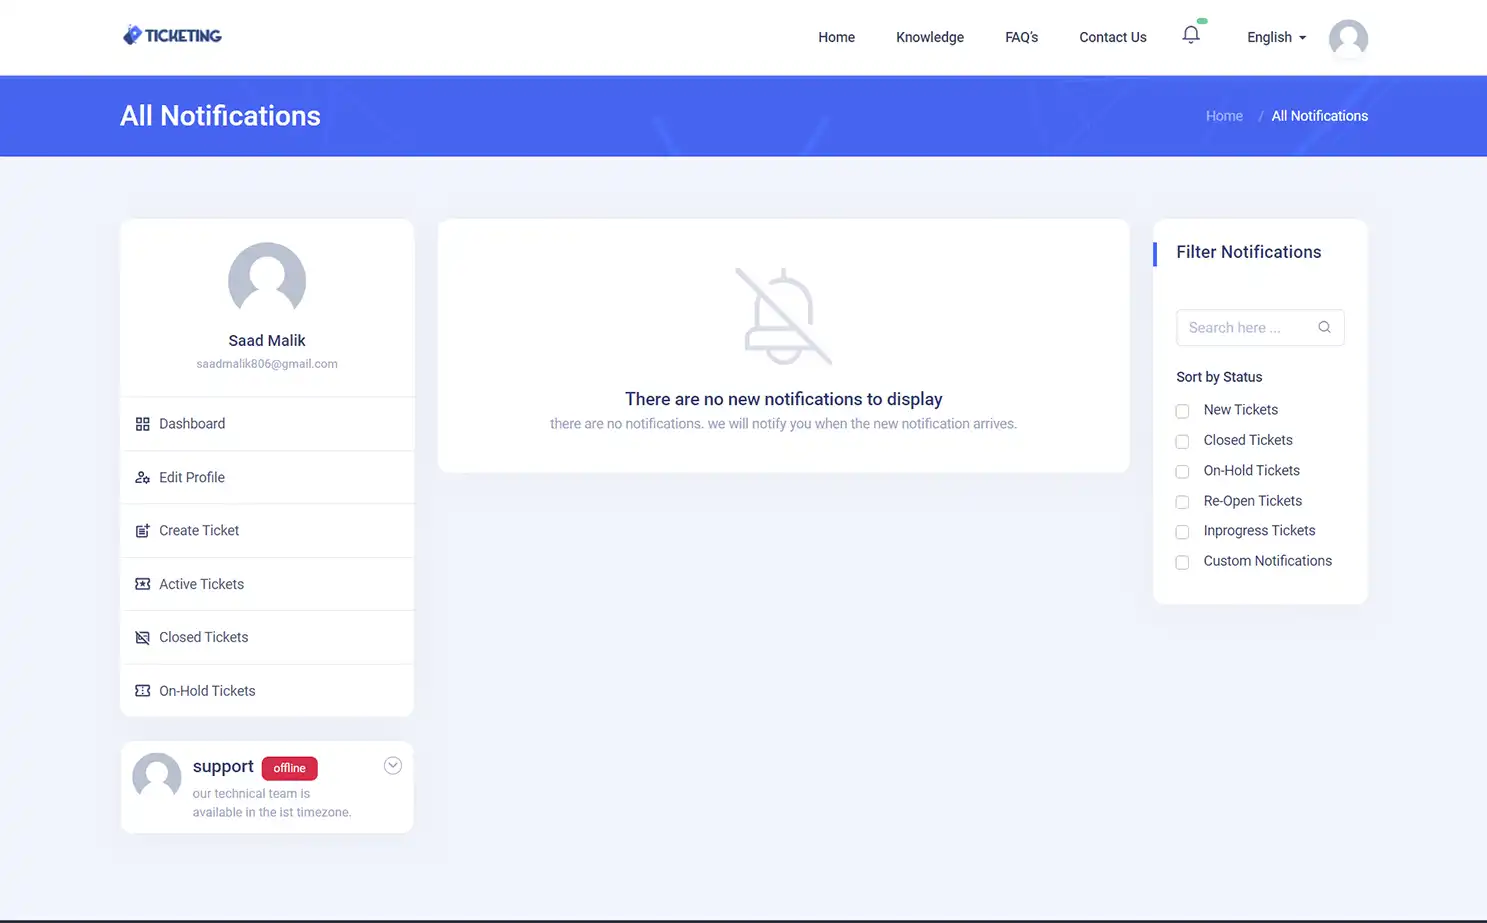Enable the Custom Notifications checkbox
Viewport: 1487px width, 923px height.
coord(1182,562)
